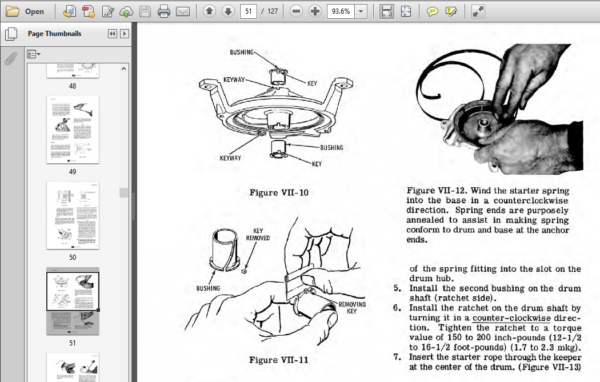Open the thumbnail options menu dropdown
Screen dimensions: 600x382
click(x=34, y=54)
